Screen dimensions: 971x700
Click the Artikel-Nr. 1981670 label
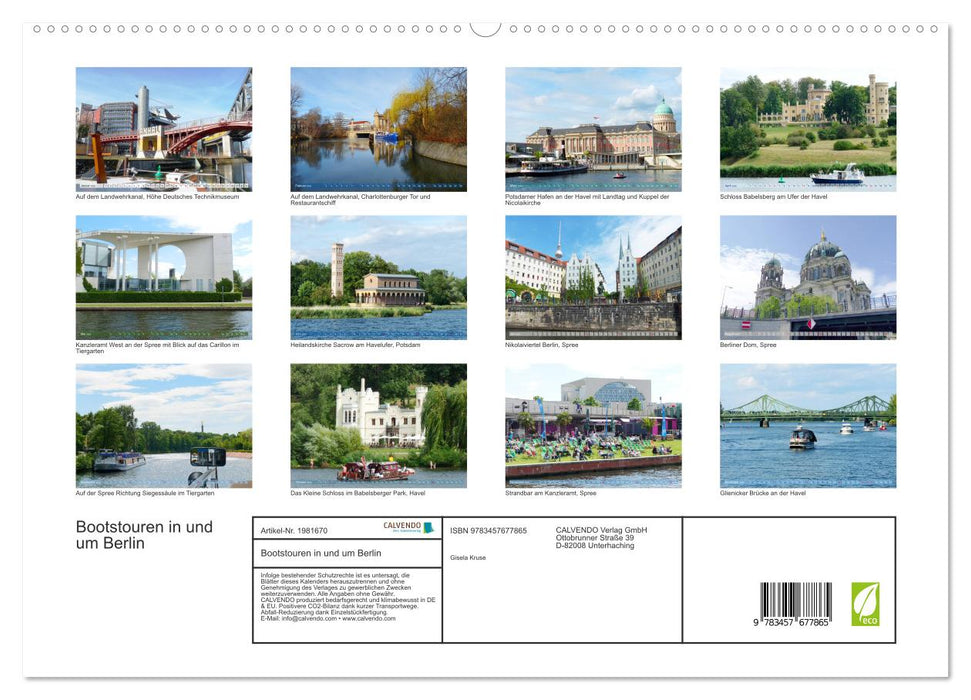pyautogui.click(x=295, y=530)
